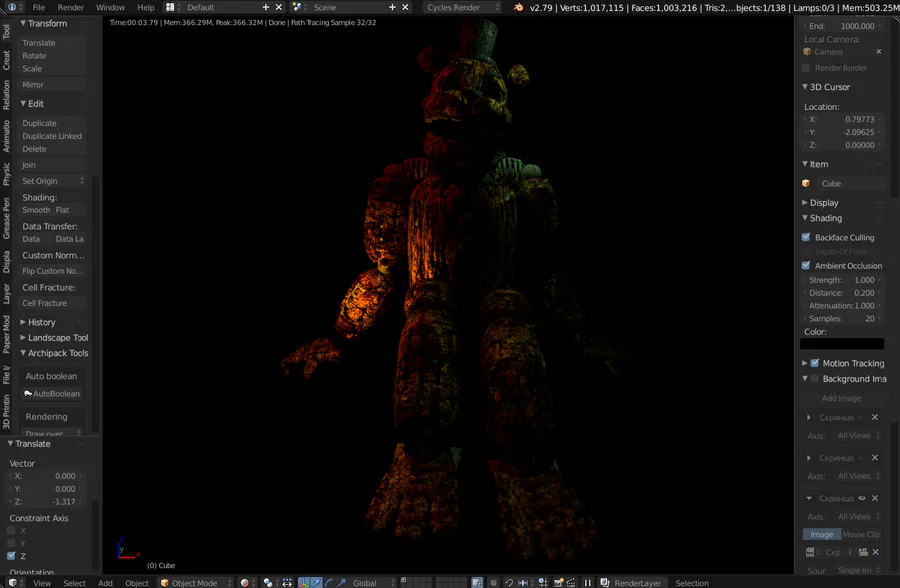Enable the Background Images checkbox
Screen dimensions: 900x588
[814, 378]
